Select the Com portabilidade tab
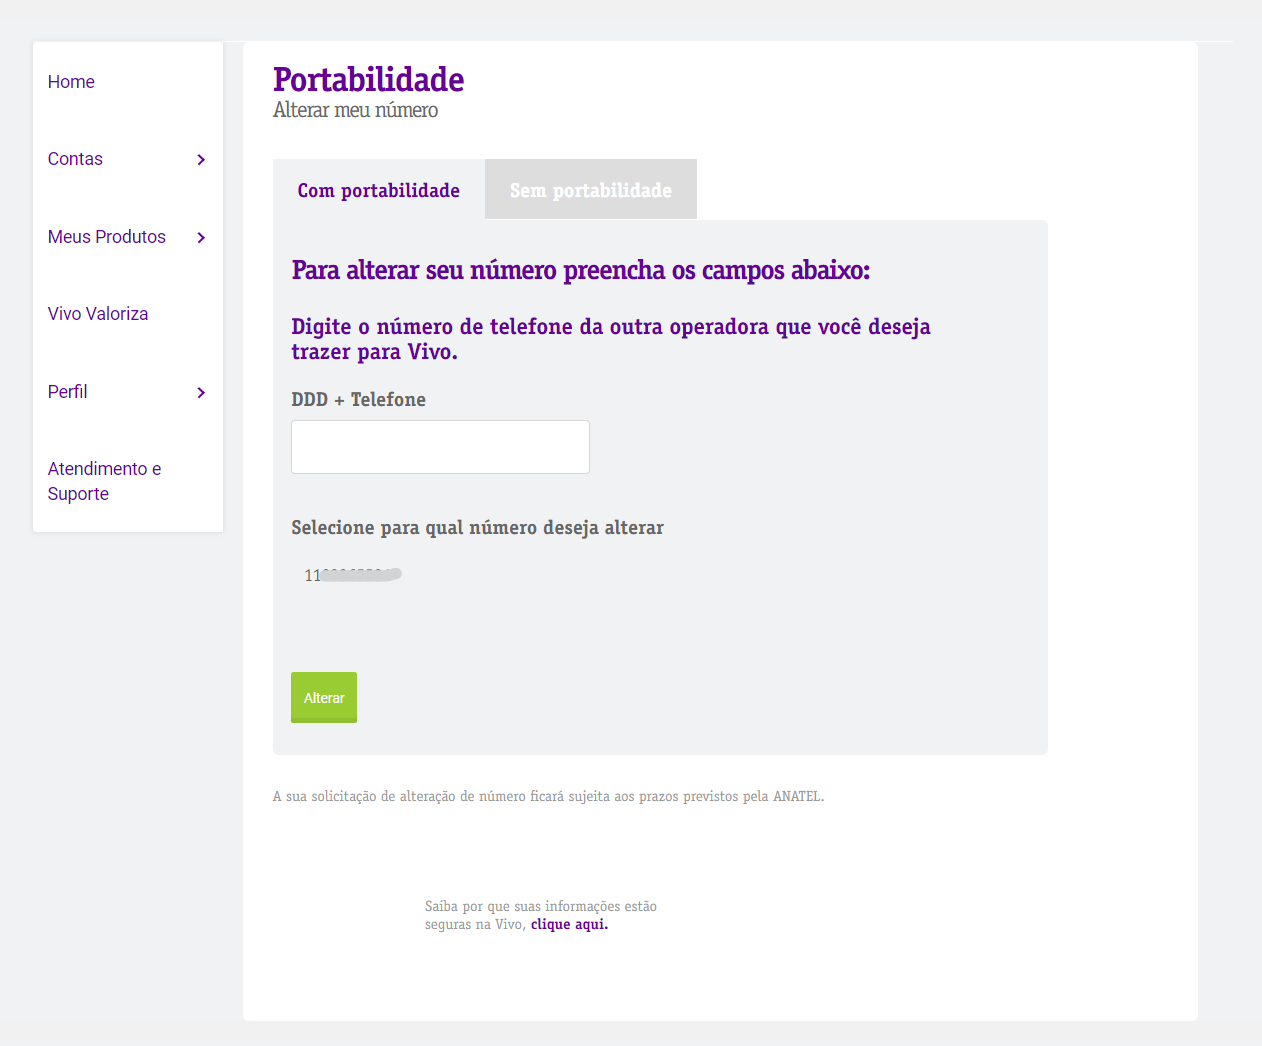 click(x=379, y=190)
